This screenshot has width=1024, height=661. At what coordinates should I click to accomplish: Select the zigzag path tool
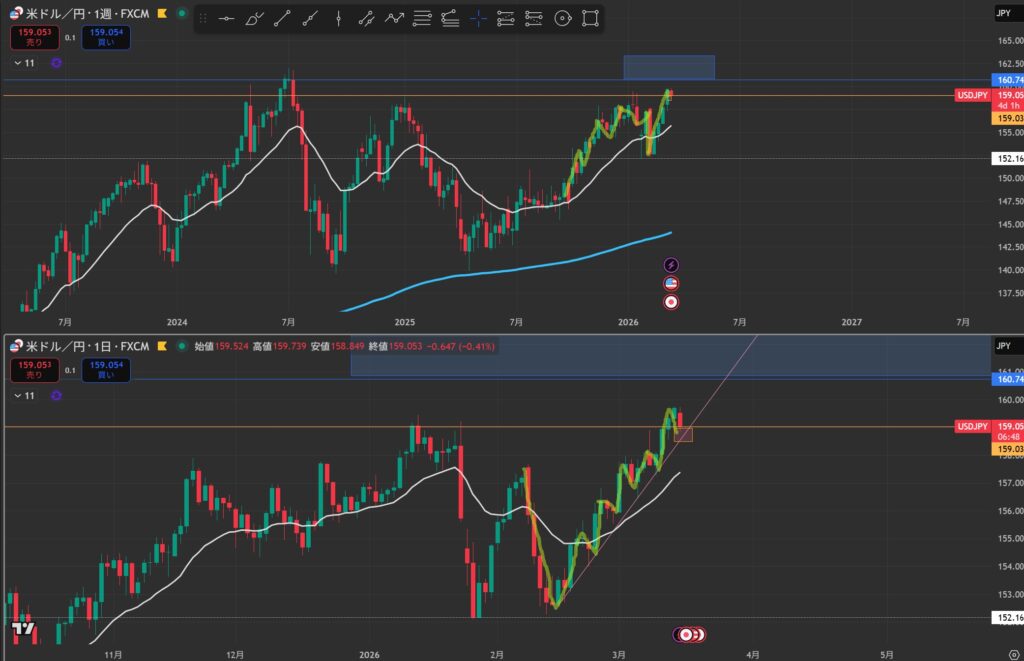click(x=395, y=18)
